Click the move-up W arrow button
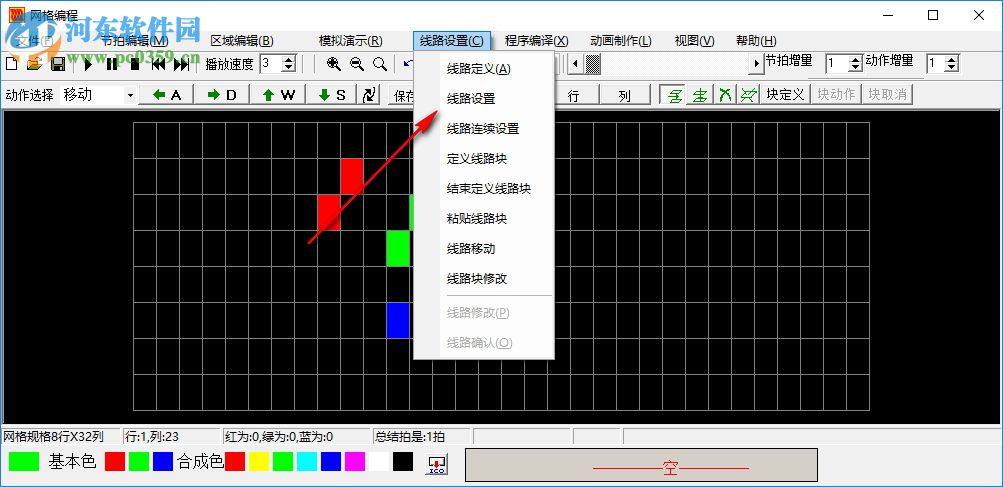Viewport: 1003px width, 487px height. pyautogui.click(x=278, y=95)
